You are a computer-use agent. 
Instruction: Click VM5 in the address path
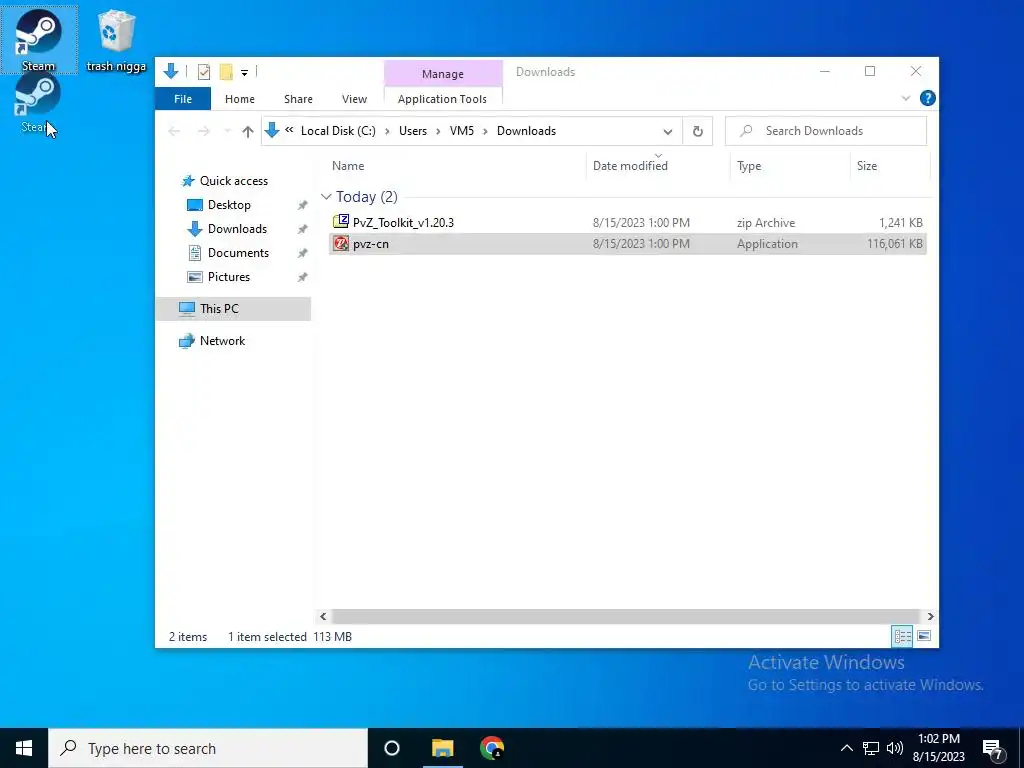(x=462, y=131)
